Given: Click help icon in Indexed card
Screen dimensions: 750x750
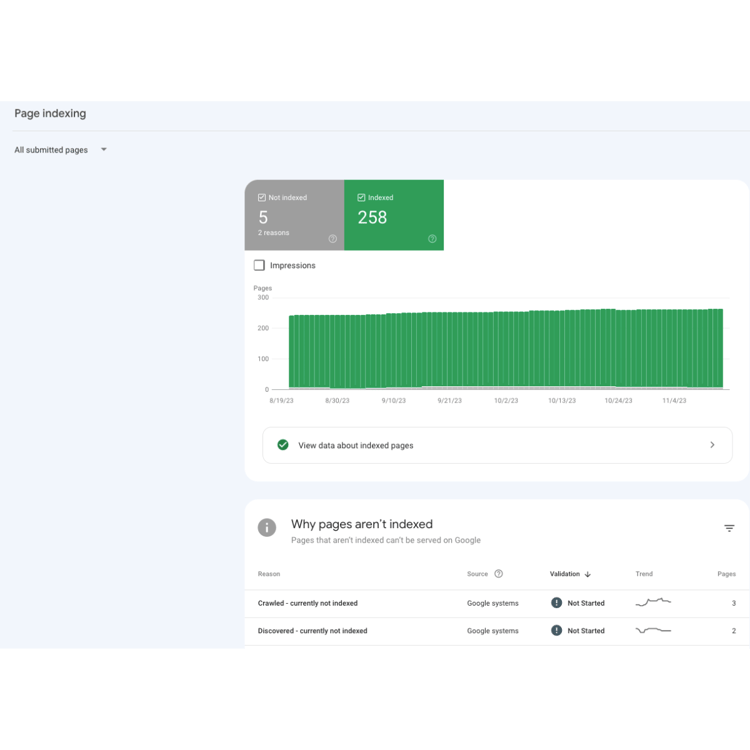Looking at the screenshot, I should click(x=432, y=239).
